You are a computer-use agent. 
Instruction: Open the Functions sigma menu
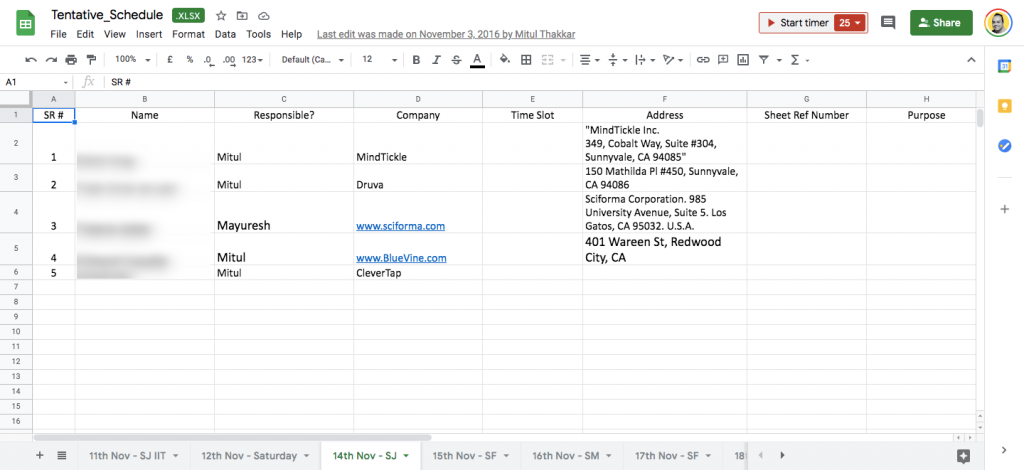point(799,59)
